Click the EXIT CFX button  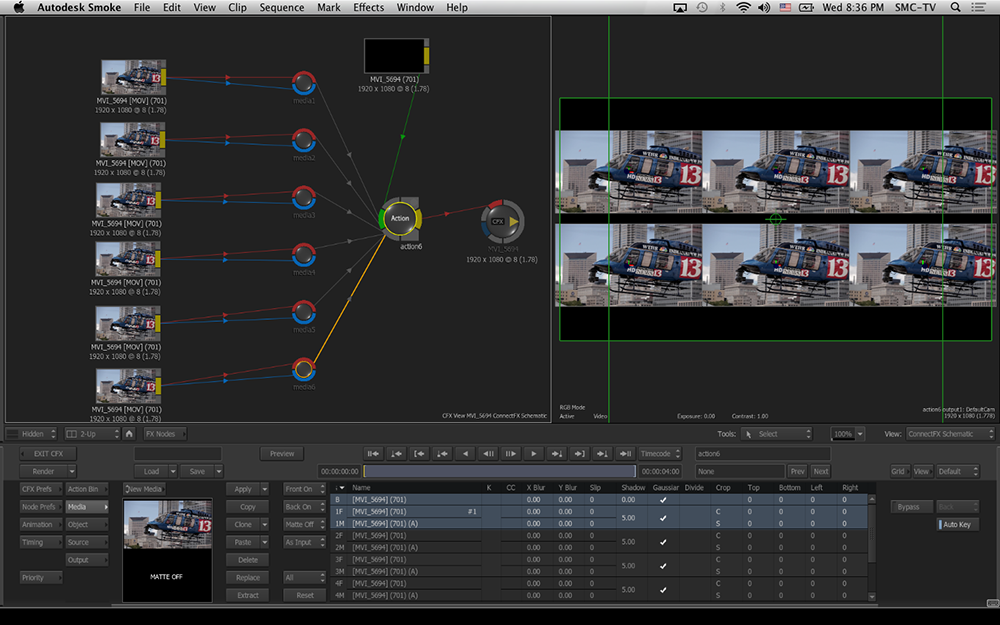(x=48, y=453)
